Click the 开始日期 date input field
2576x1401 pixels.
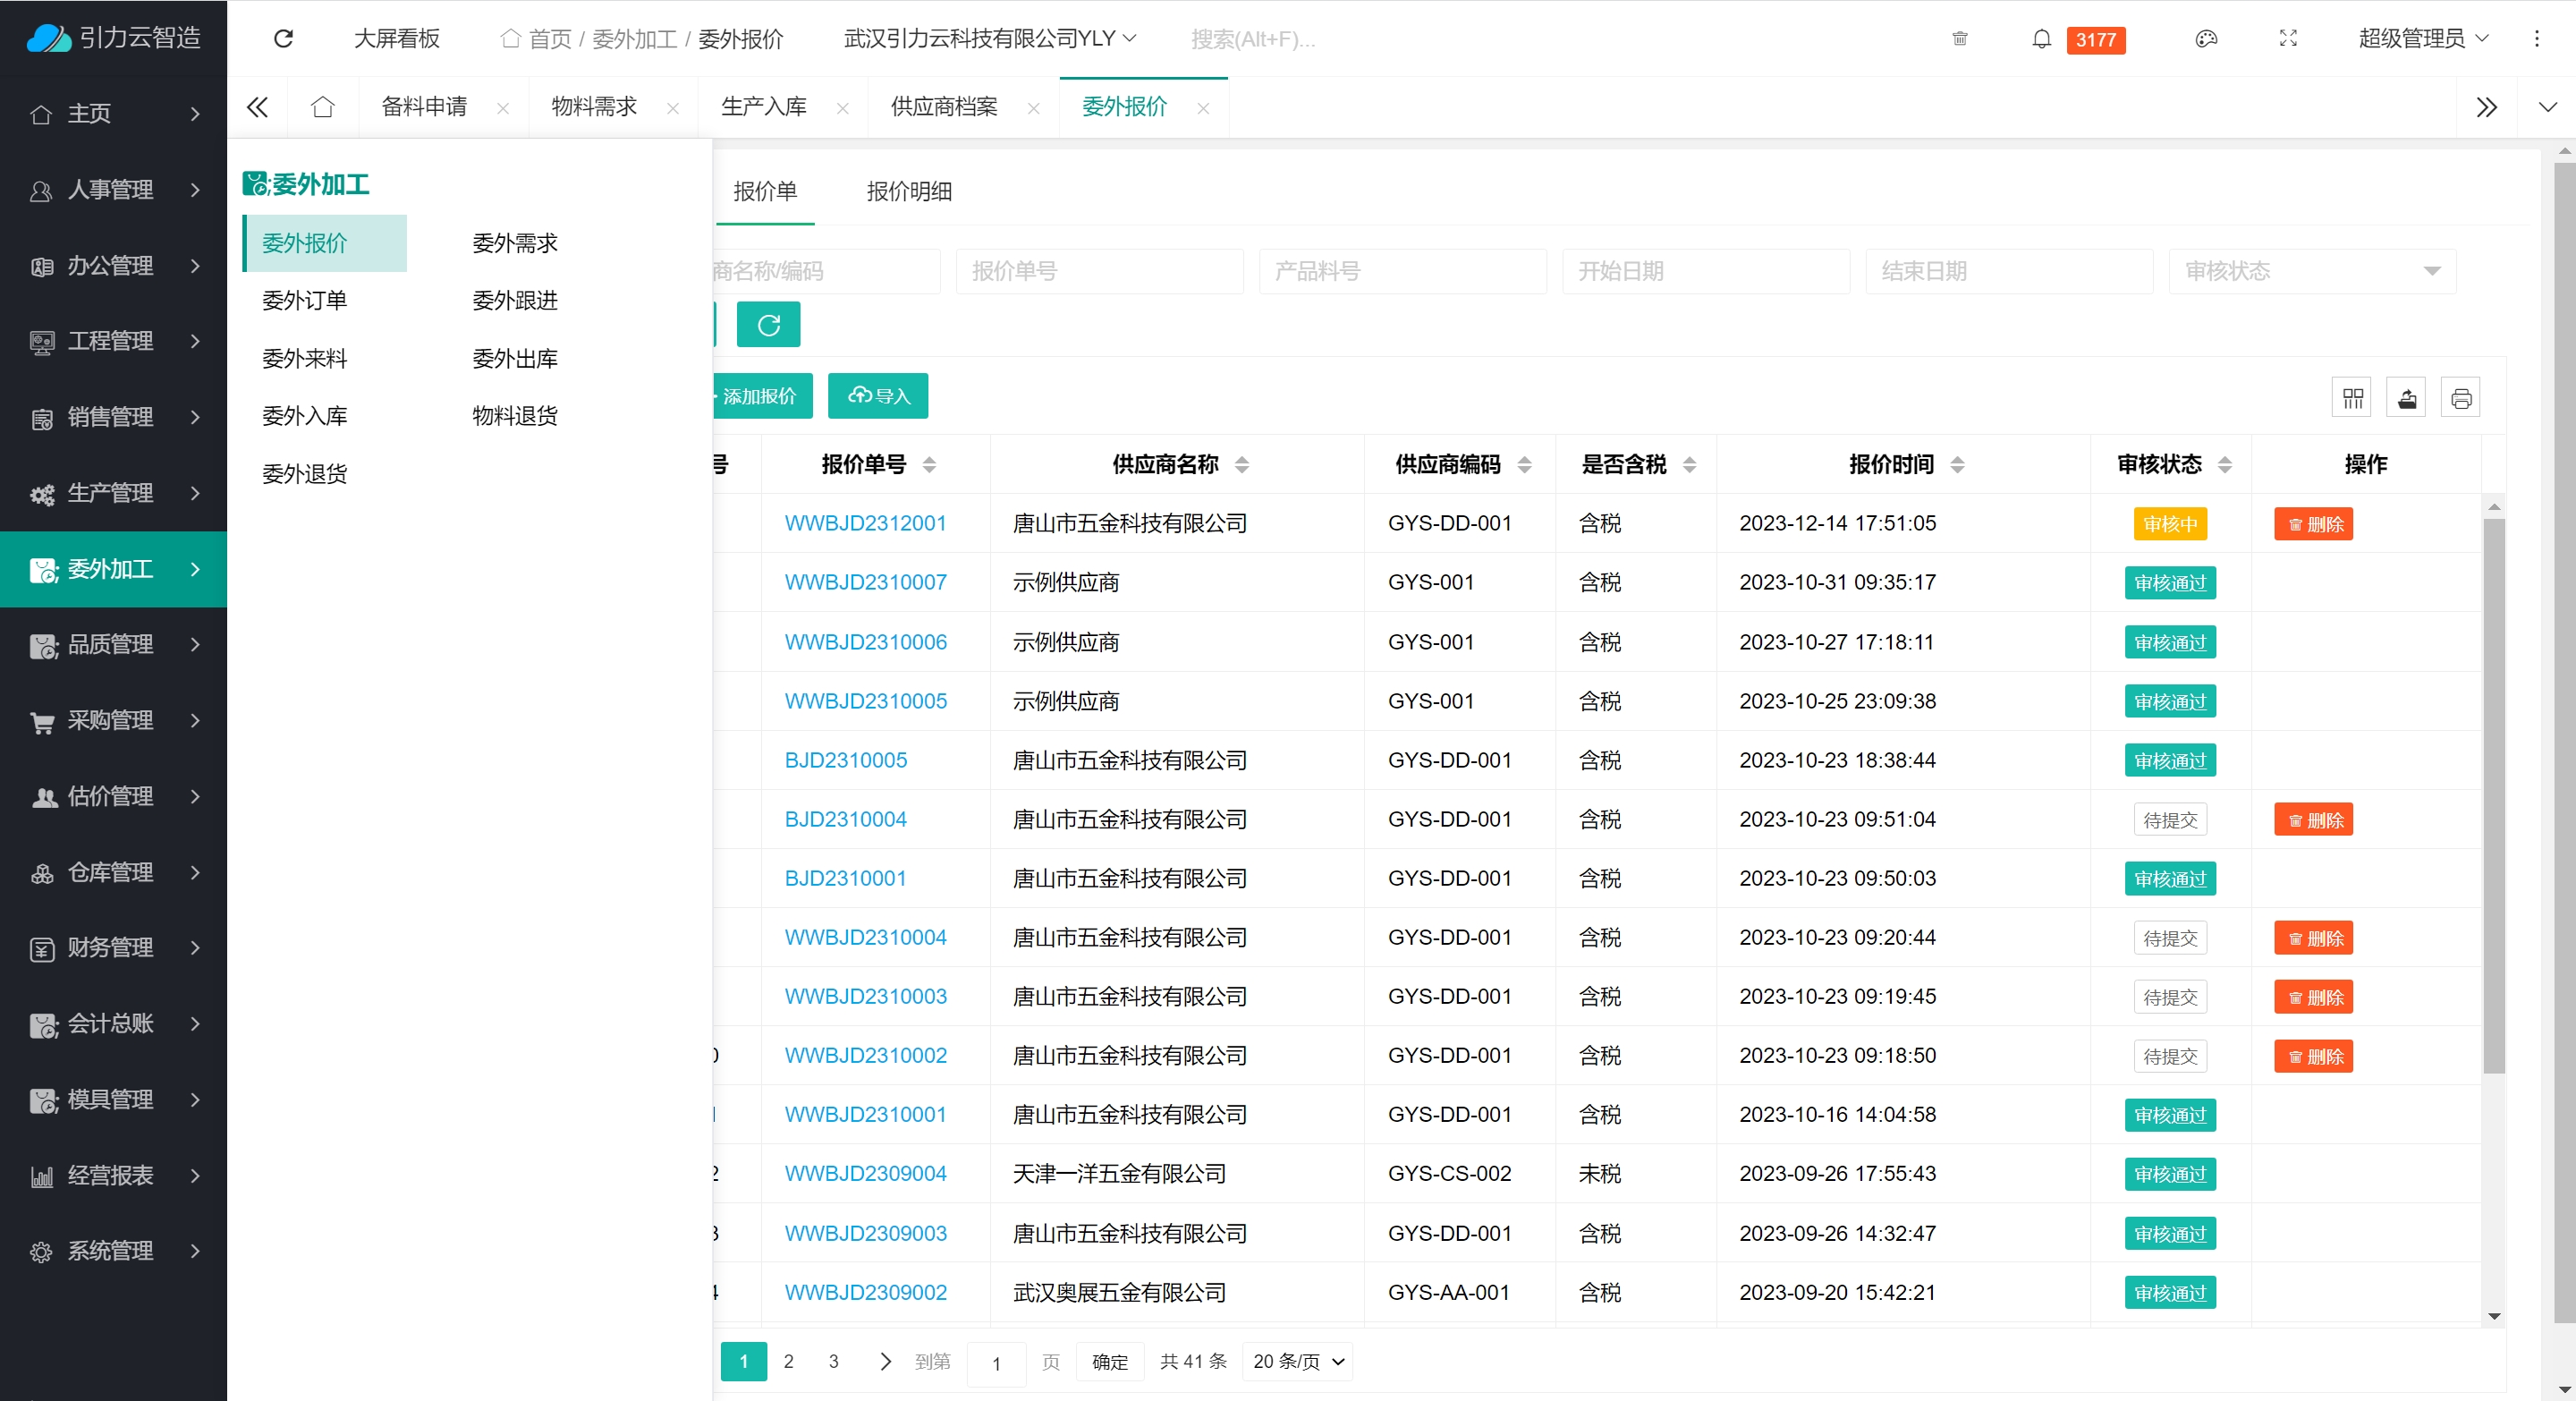pos(1705,271)
